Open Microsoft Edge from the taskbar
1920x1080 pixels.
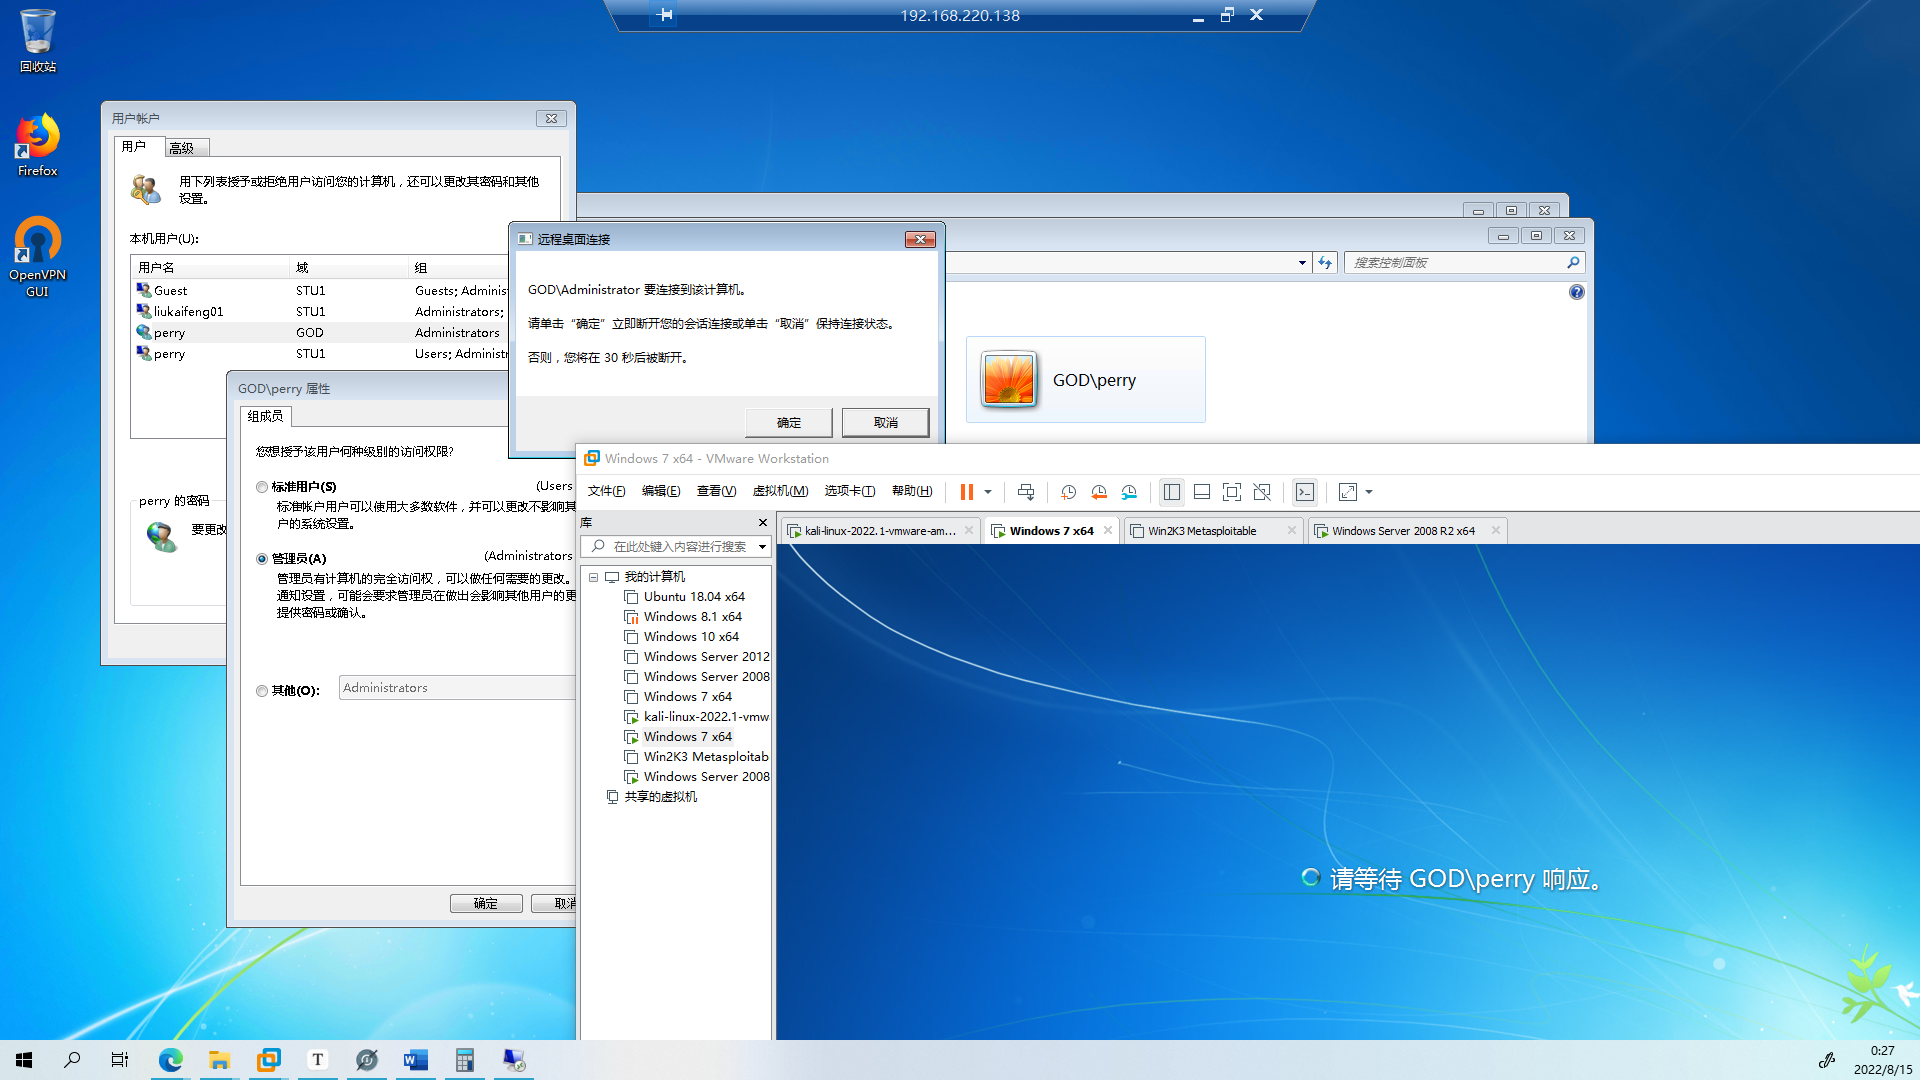(x=171, y=1060)
